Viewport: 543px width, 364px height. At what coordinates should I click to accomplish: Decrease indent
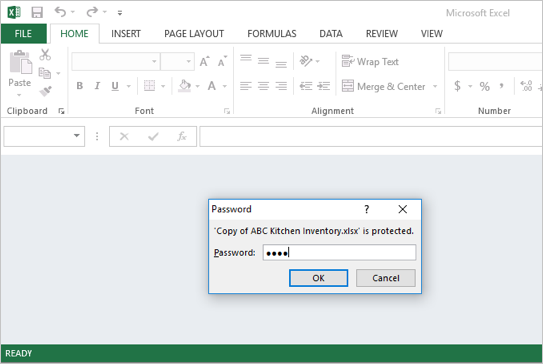306,86
